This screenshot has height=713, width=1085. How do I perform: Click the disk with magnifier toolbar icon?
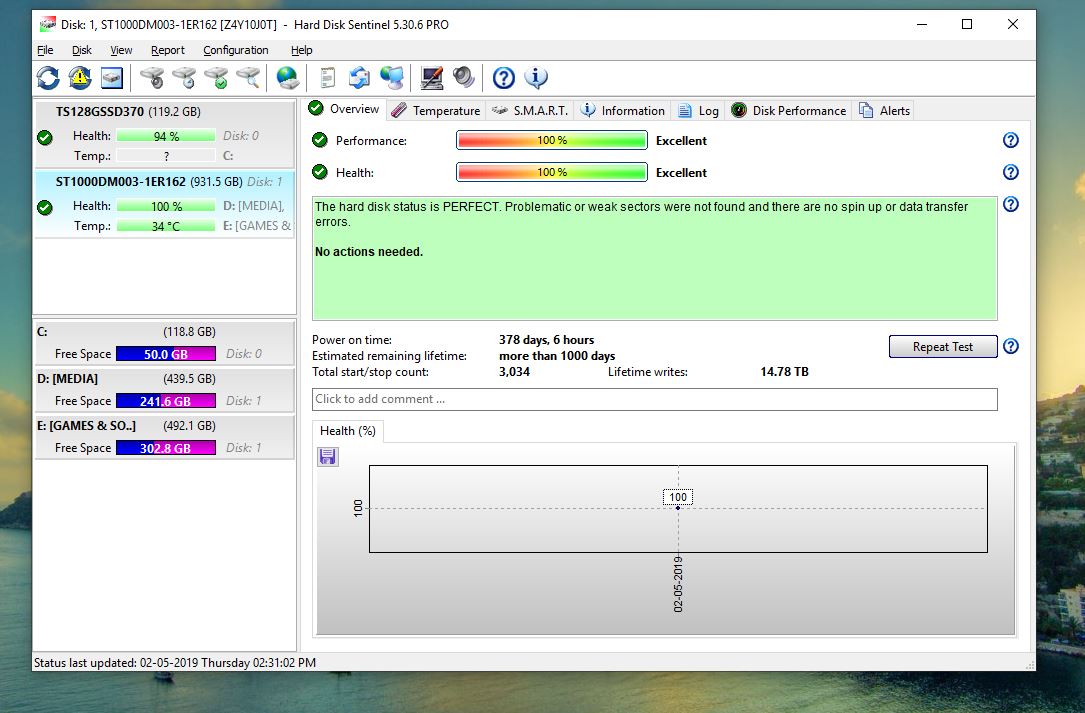pyautogui.click(x=248, y=77)
